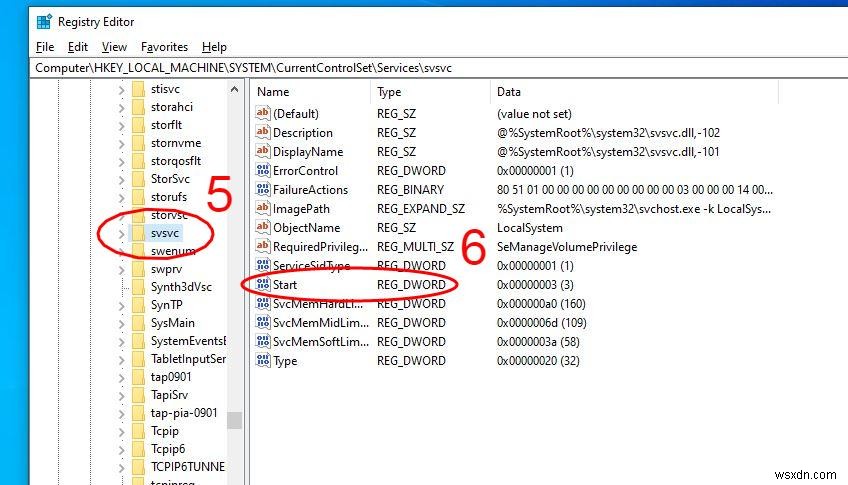Open the View menu
The height and width of the screenshot is (485, 848).
click(x=114, y=47)
